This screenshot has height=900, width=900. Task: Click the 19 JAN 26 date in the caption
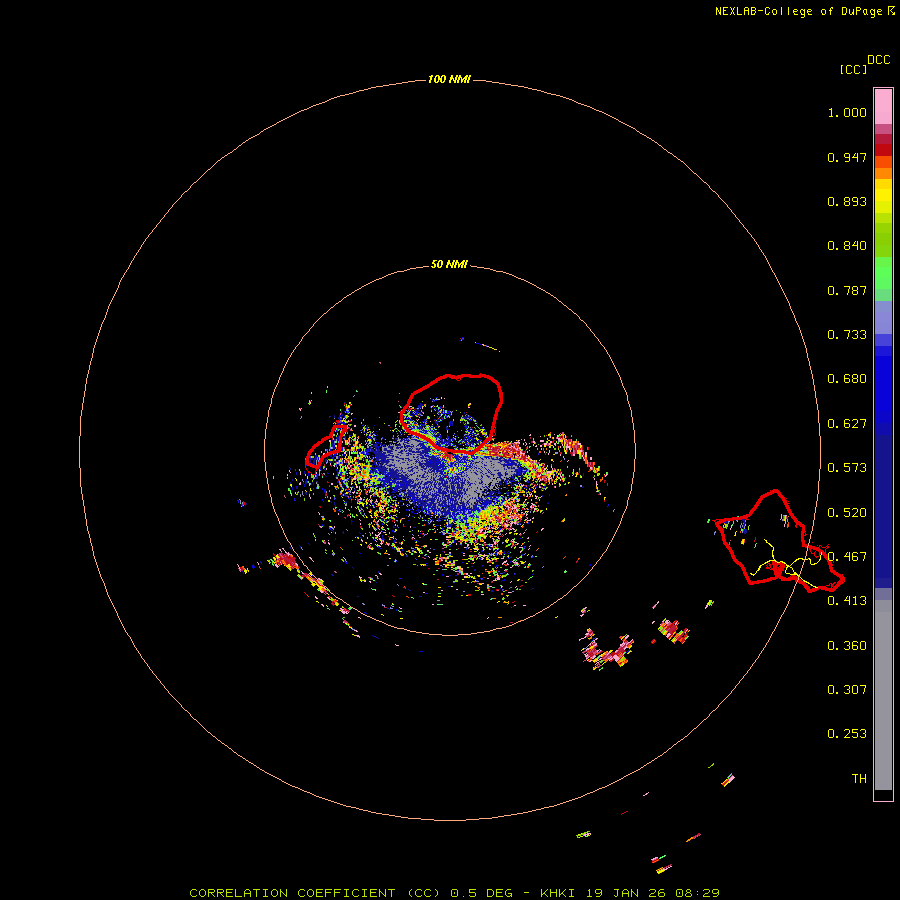626,893
